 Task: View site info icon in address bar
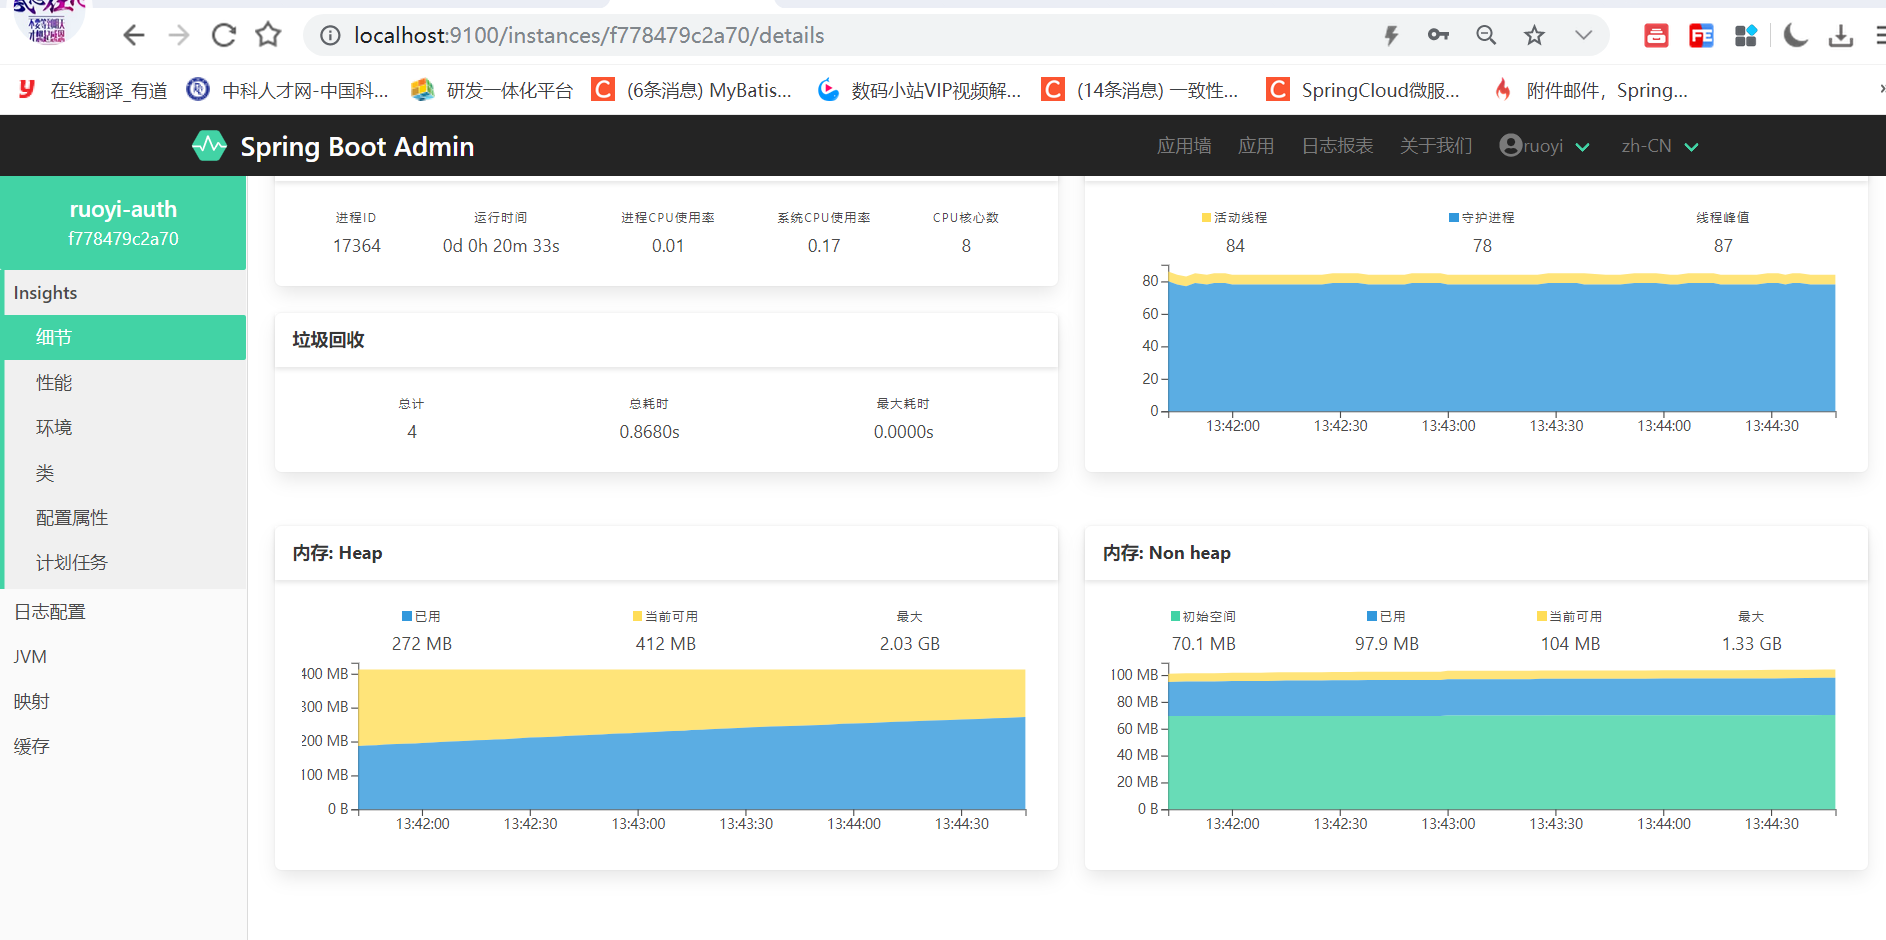[329, 36]
